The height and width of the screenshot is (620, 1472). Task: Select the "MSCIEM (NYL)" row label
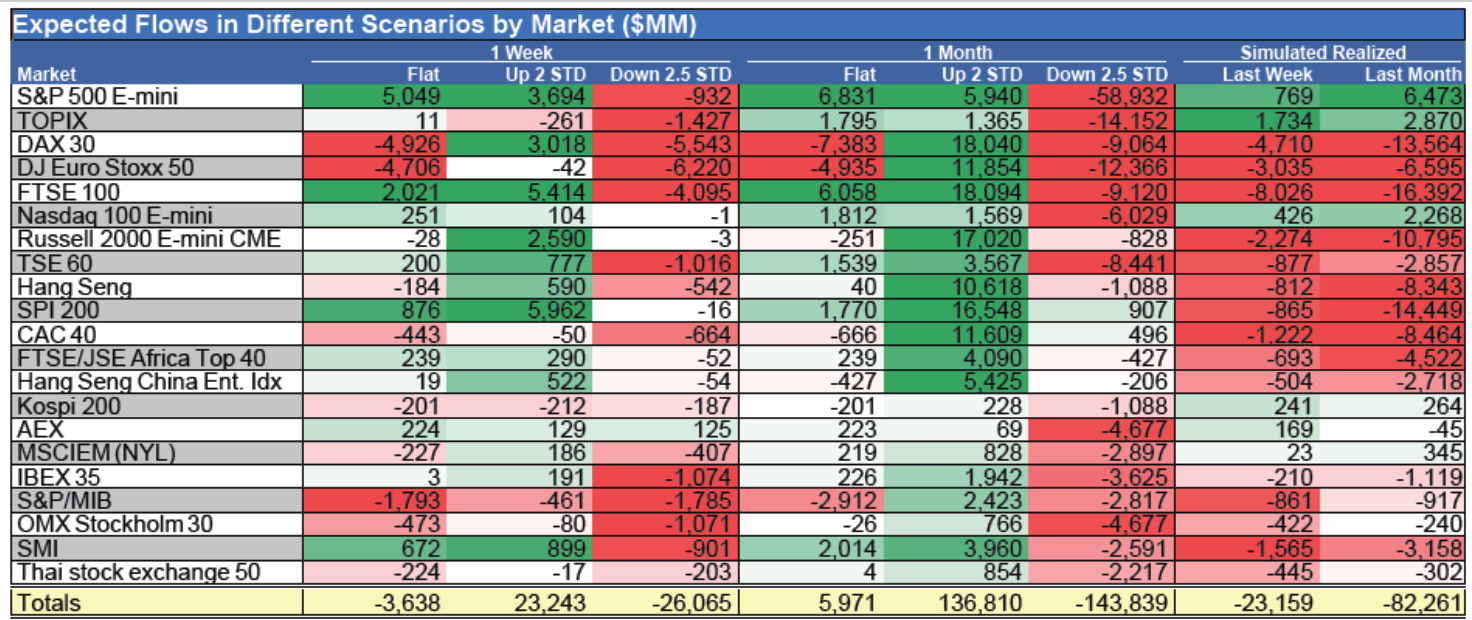click(x=96, y=453)
